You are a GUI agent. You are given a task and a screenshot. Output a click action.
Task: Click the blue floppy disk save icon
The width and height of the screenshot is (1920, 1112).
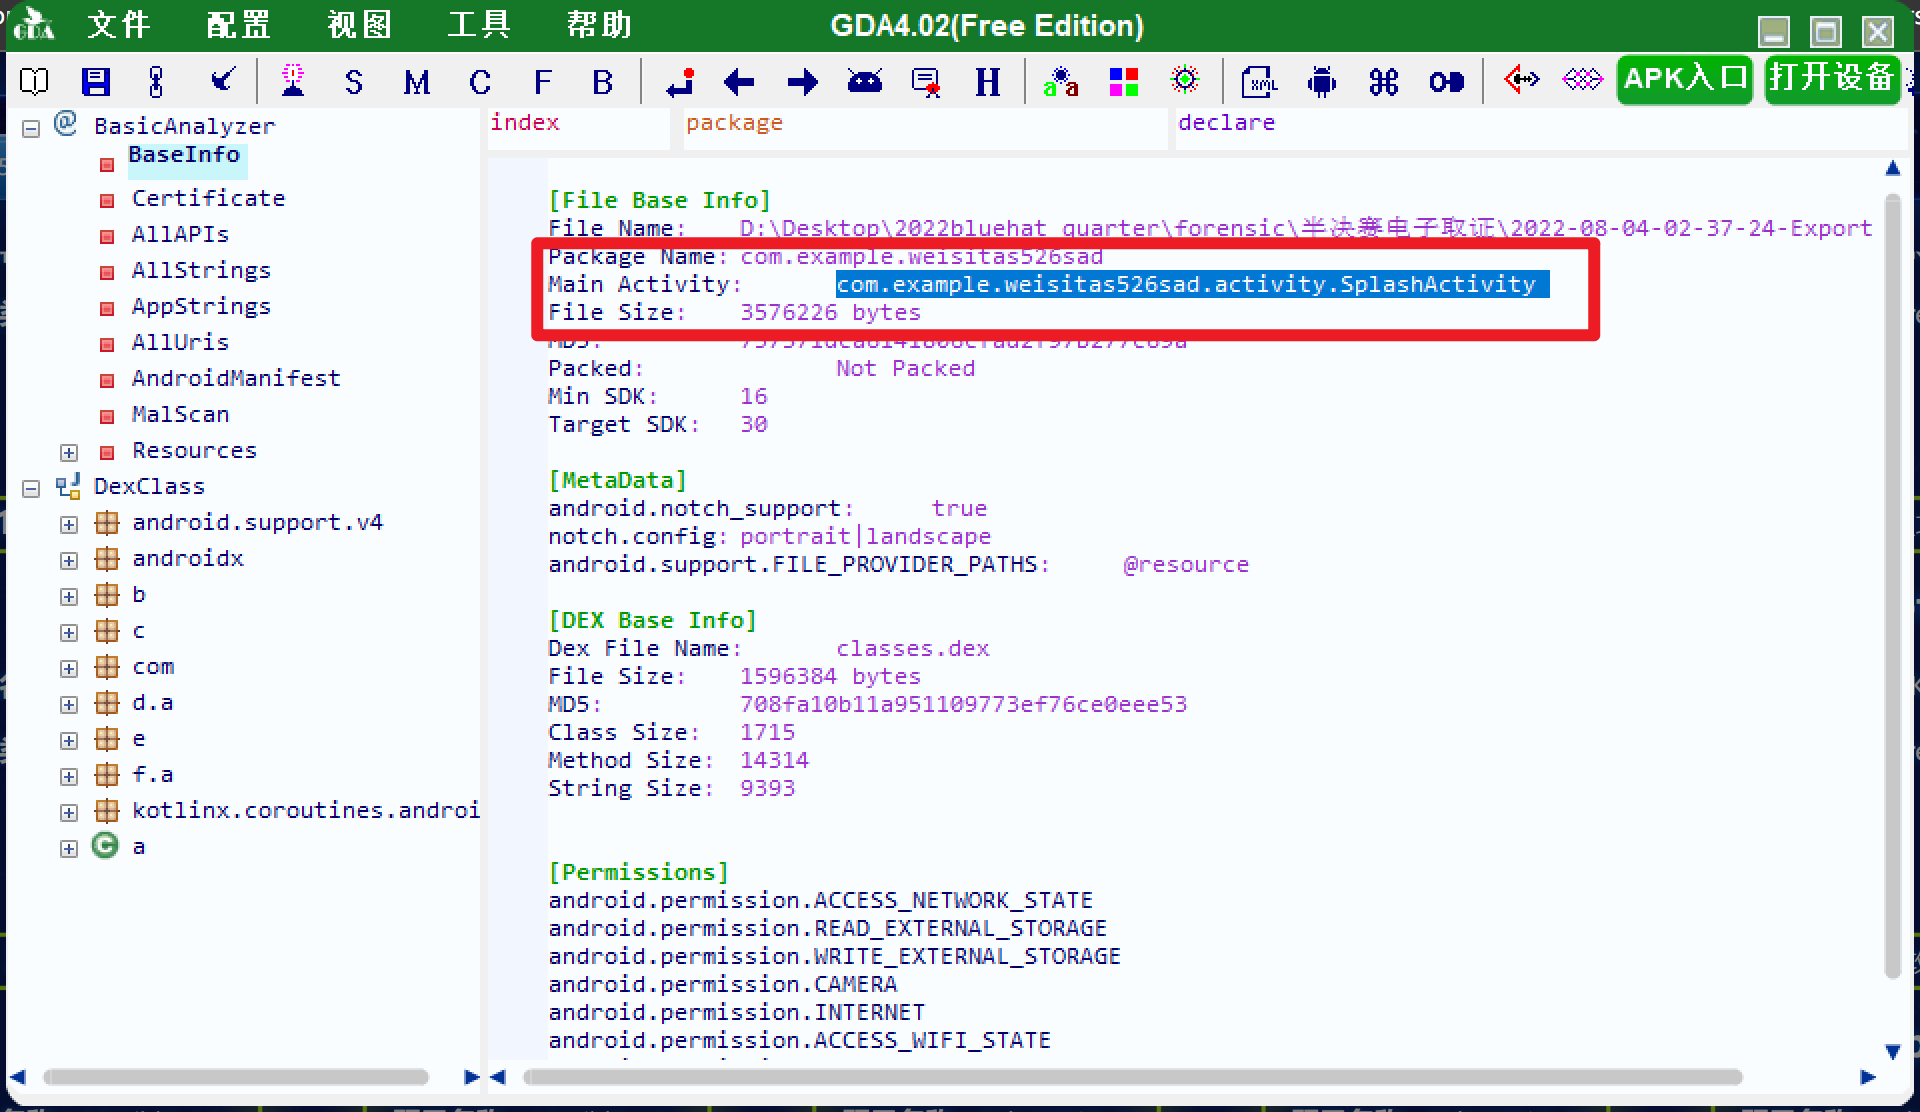(96, 81)
